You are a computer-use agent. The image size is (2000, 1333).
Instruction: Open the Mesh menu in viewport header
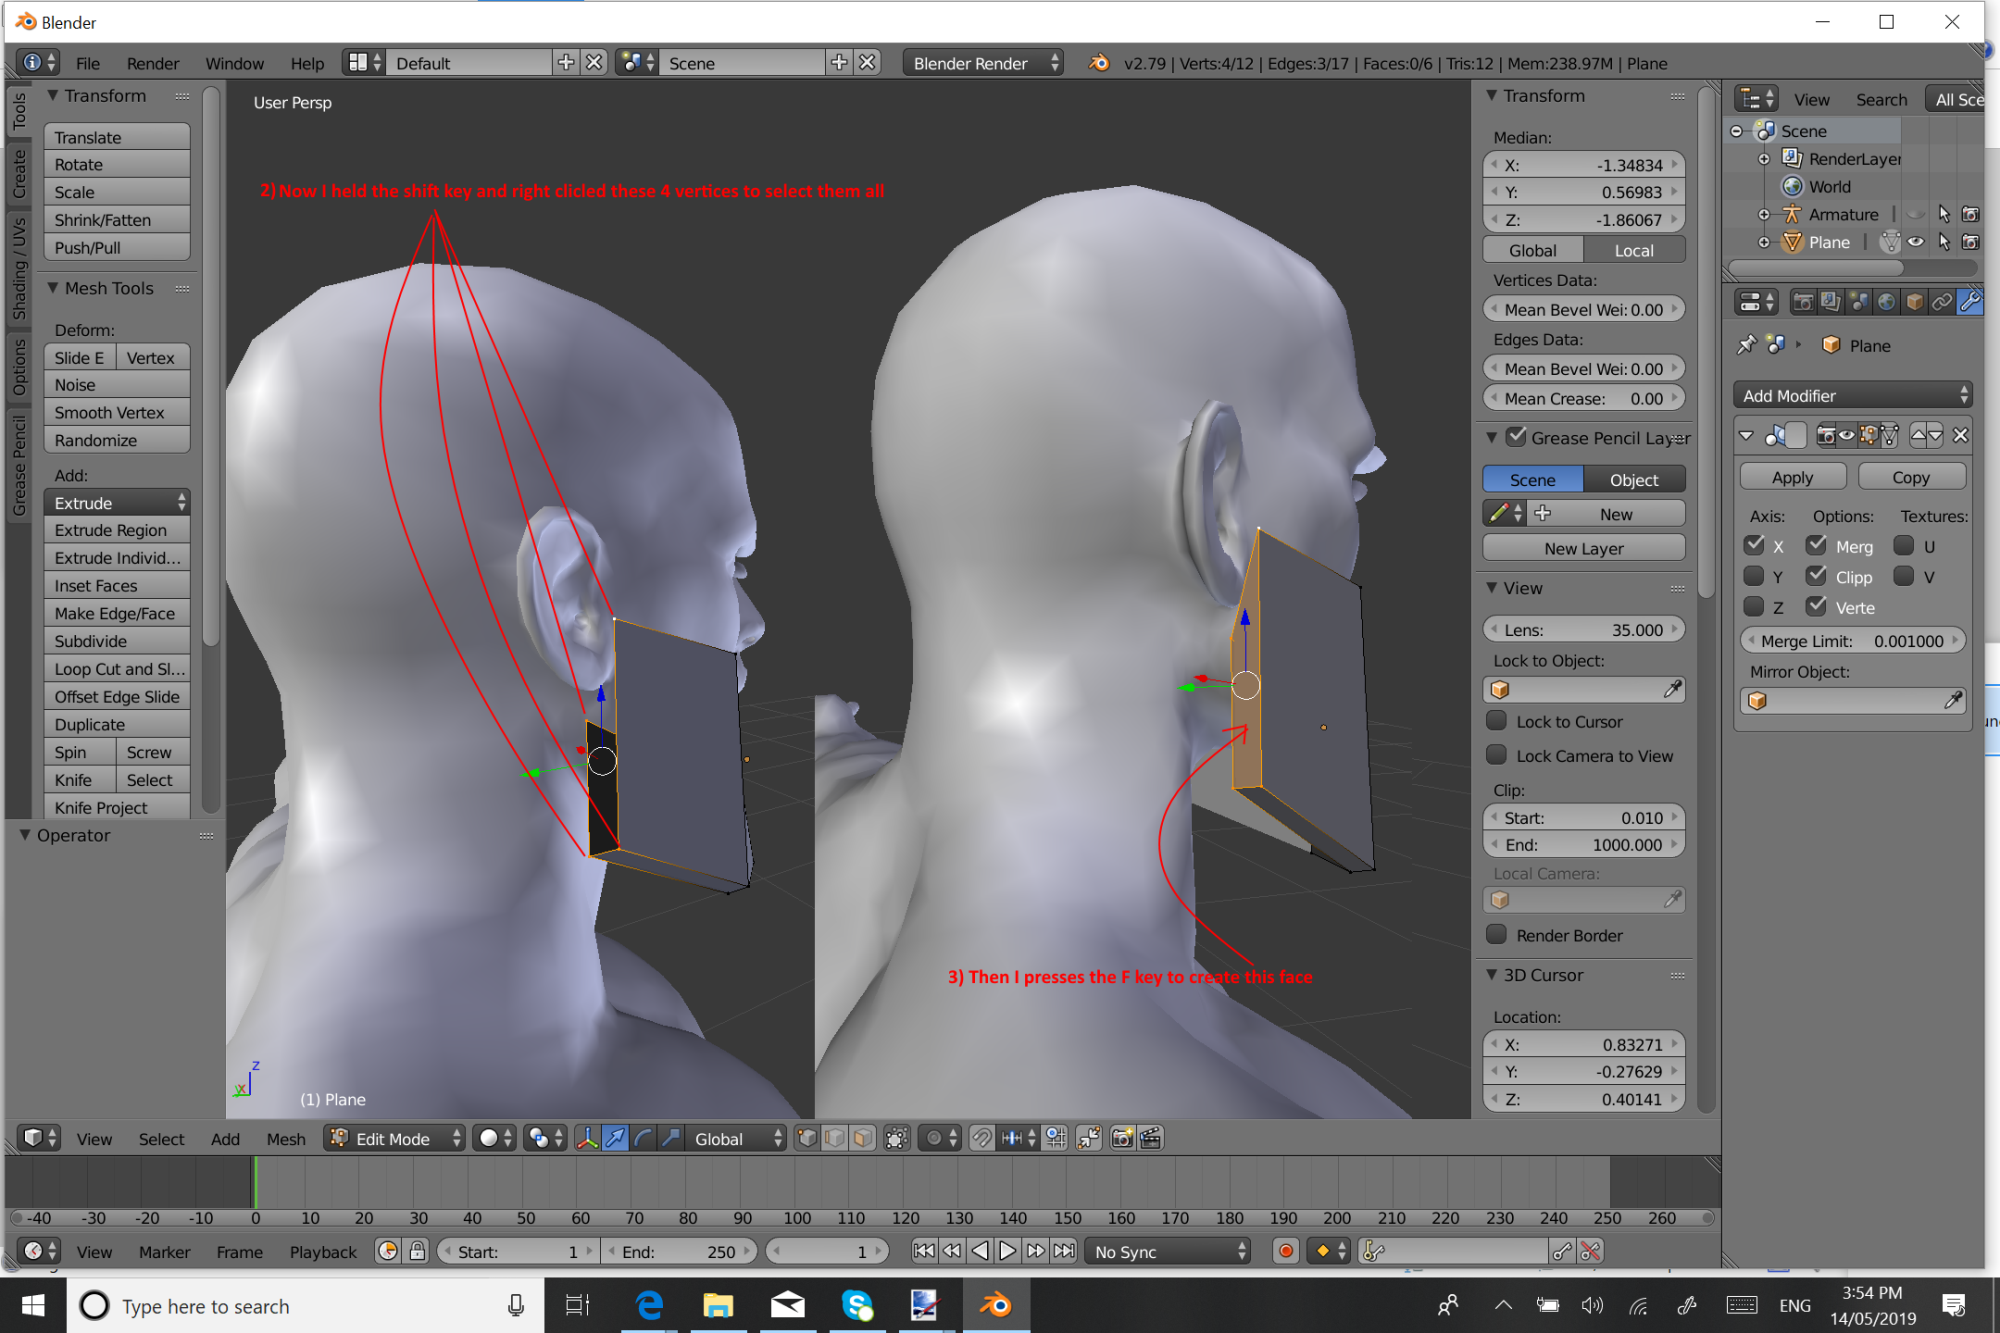(x=286, y=1138)
